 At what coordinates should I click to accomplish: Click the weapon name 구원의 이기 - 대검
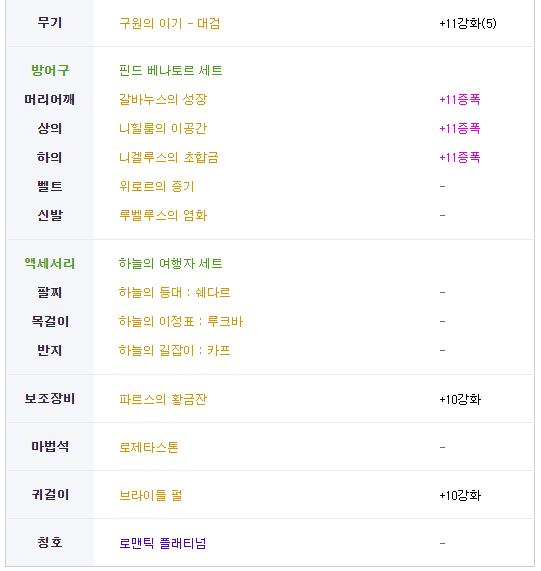(x=170, y=23)
